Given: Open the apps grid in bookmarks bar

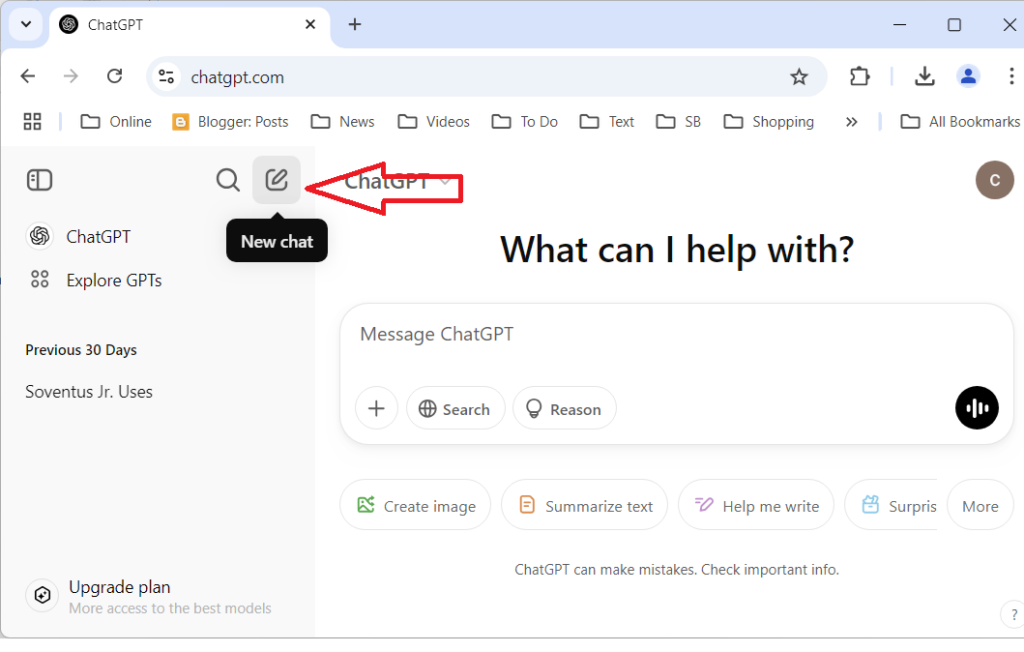Looking at the screenshot, I should [32, 122].
